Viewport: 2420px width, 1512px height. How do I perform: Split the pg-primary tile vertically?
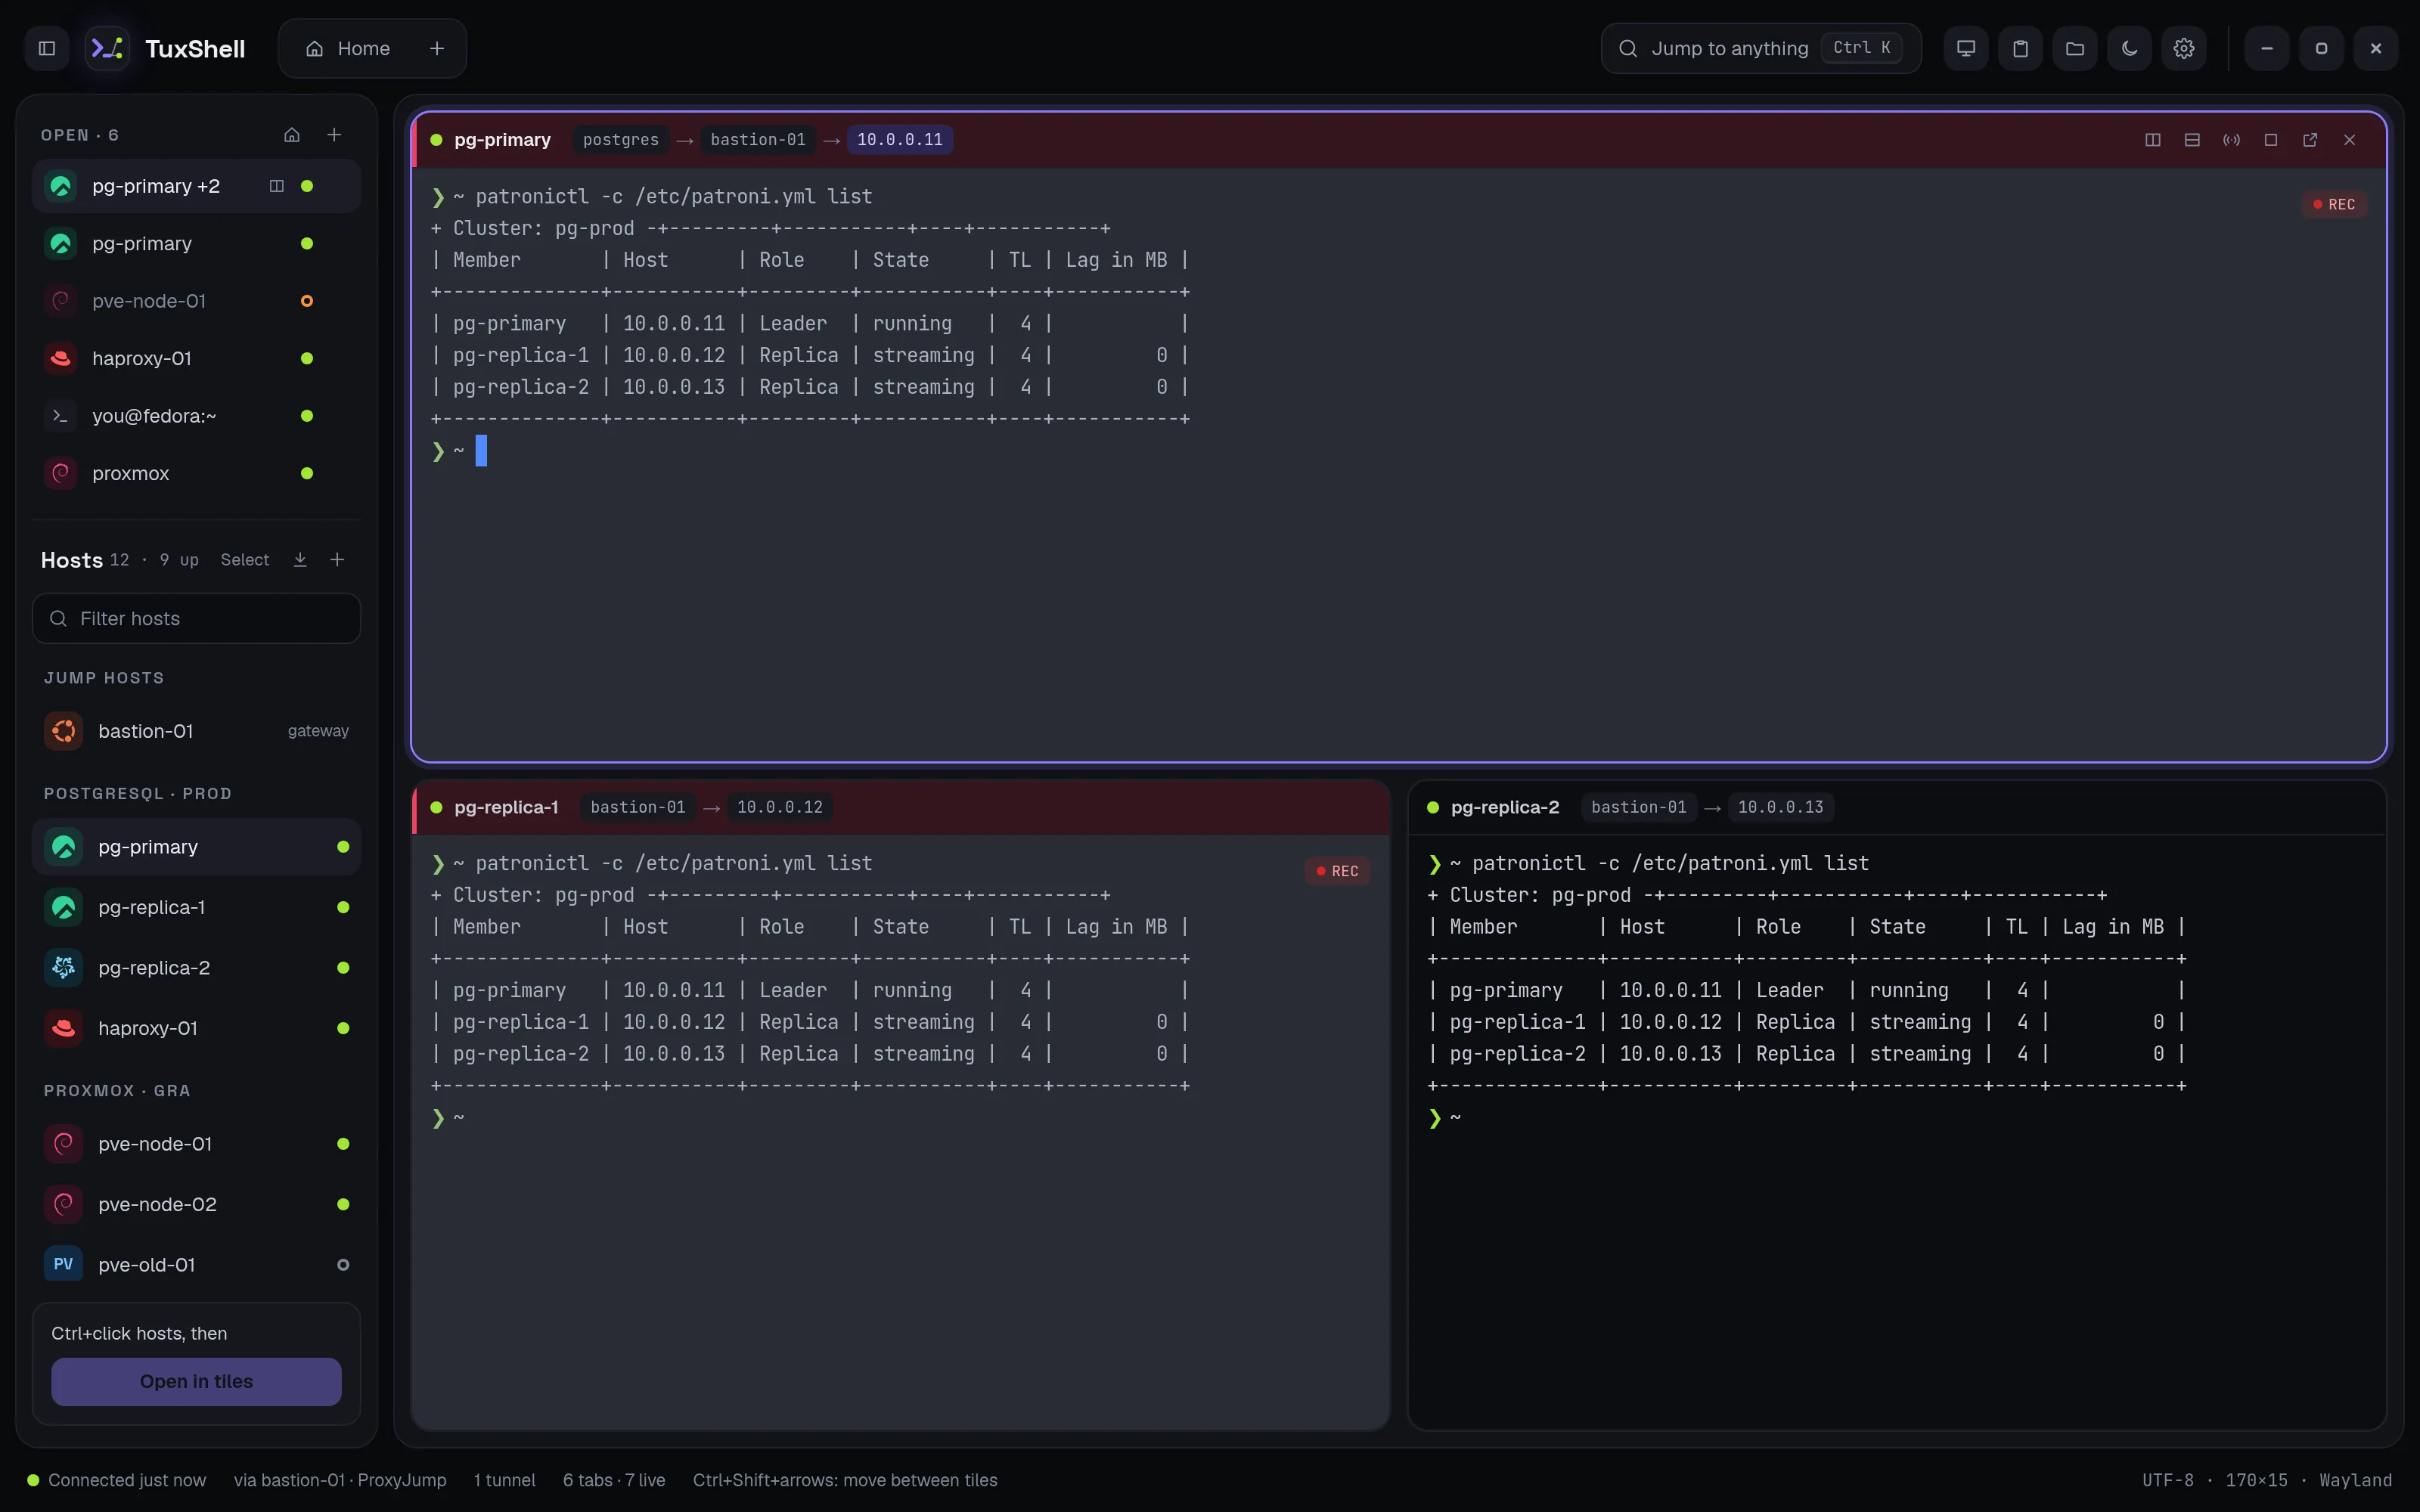tap(2153, 140)
